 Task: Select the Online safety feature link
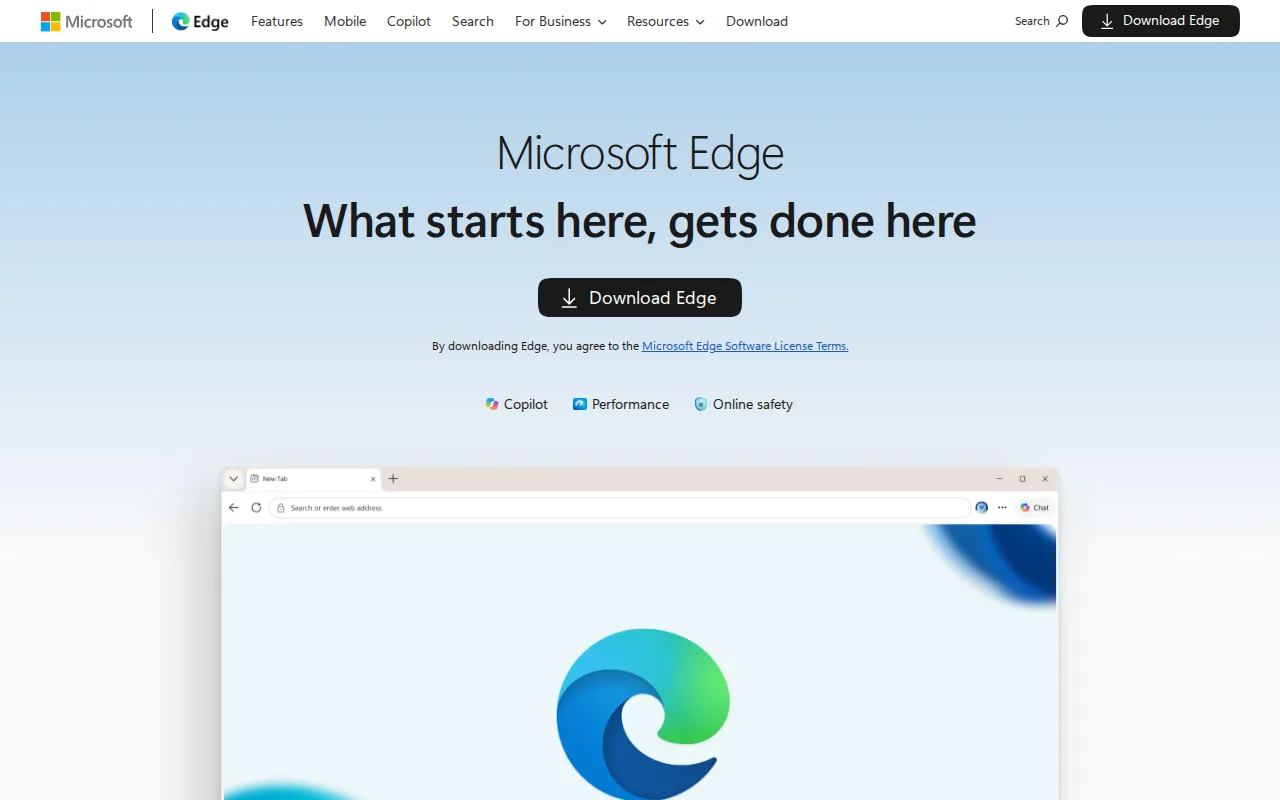click(x=743, y=404)
